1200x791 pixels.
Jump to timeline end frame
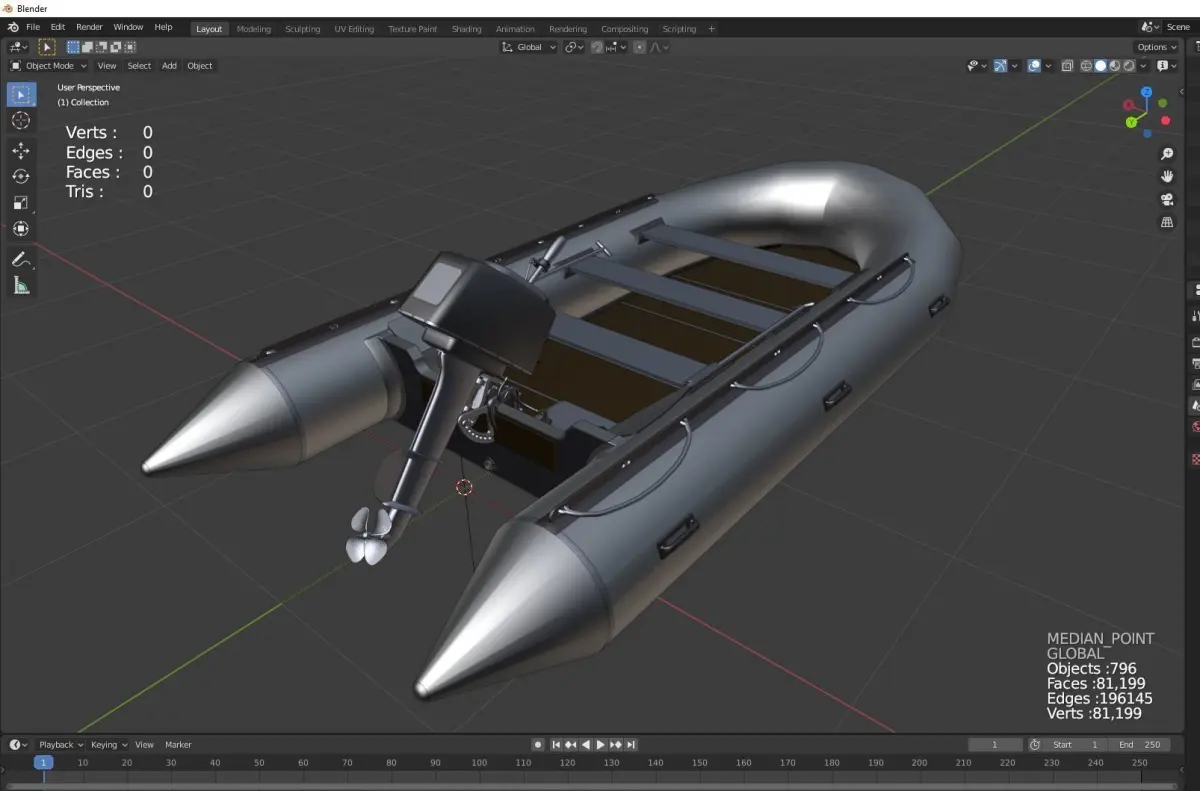[x=631, y=745]
